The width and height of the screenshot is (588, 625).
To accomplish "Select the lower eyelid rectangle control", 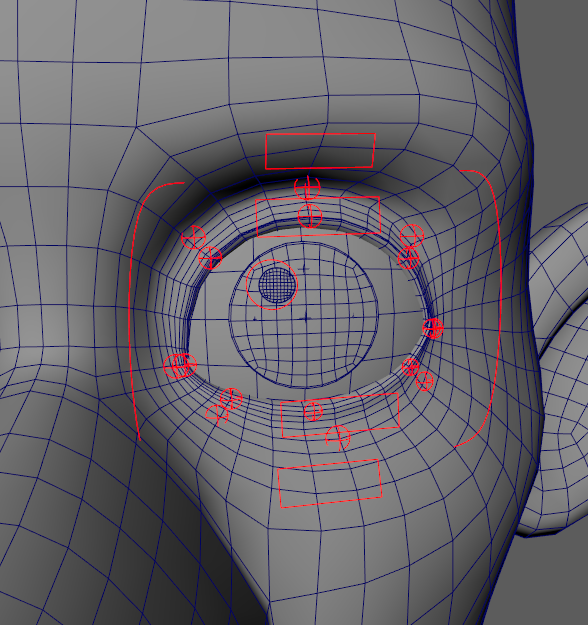I will coord(340,415).
